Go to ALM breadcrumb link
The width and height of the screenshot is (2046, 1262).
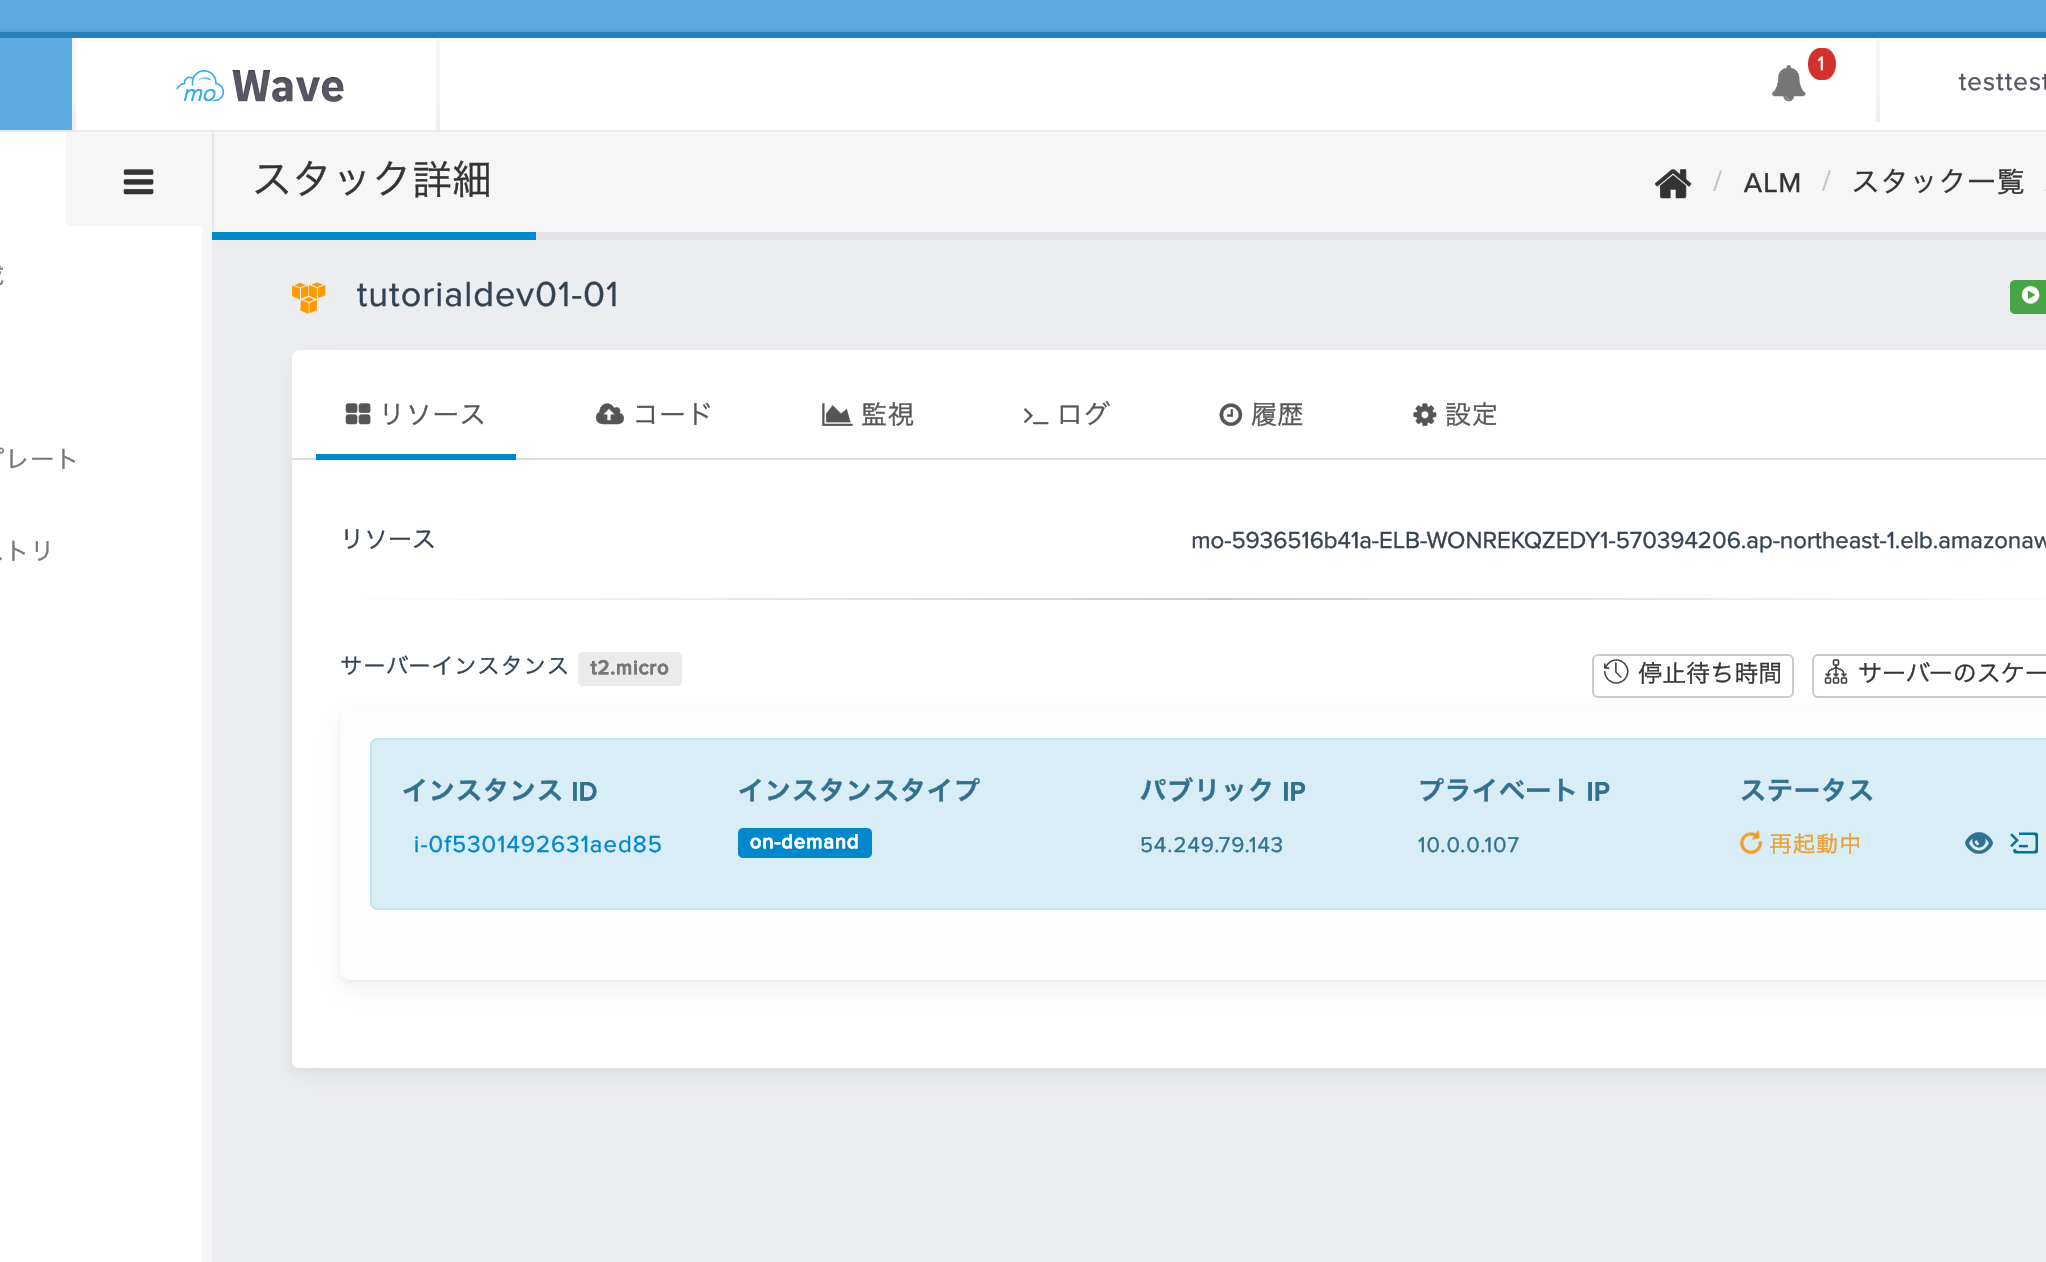(1771, 183)
